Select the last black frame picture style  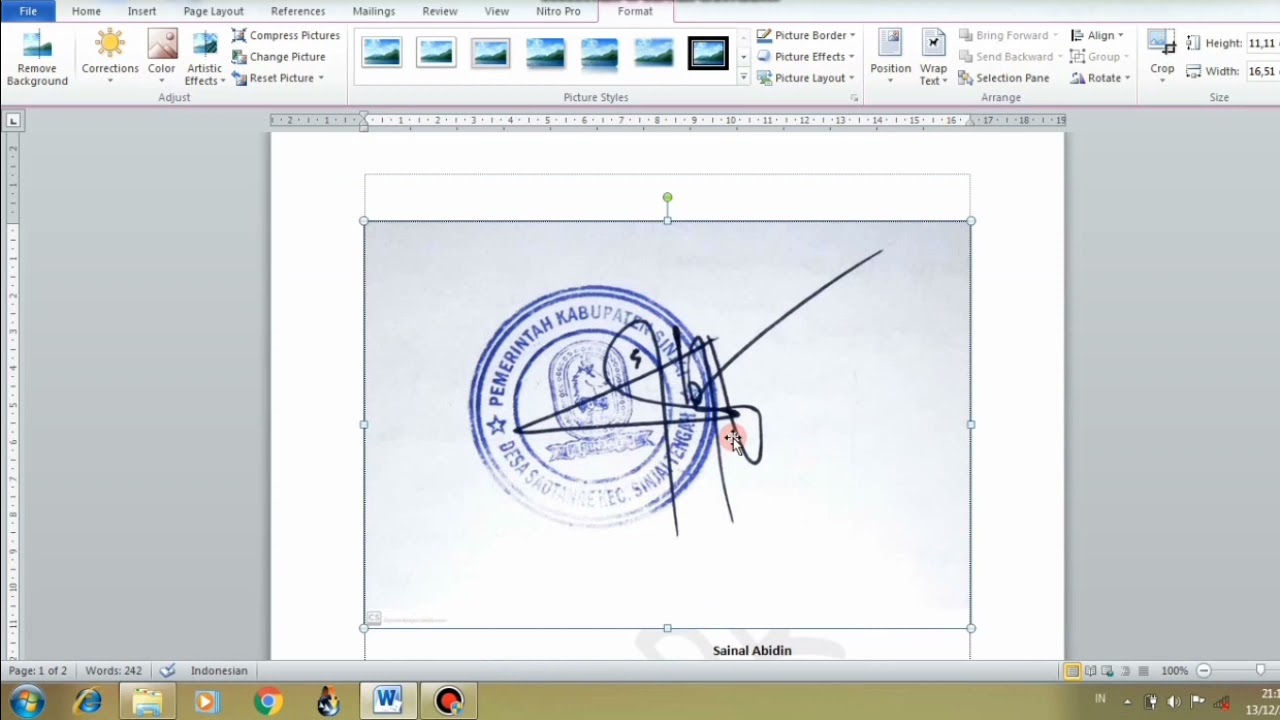pos(708,53)
